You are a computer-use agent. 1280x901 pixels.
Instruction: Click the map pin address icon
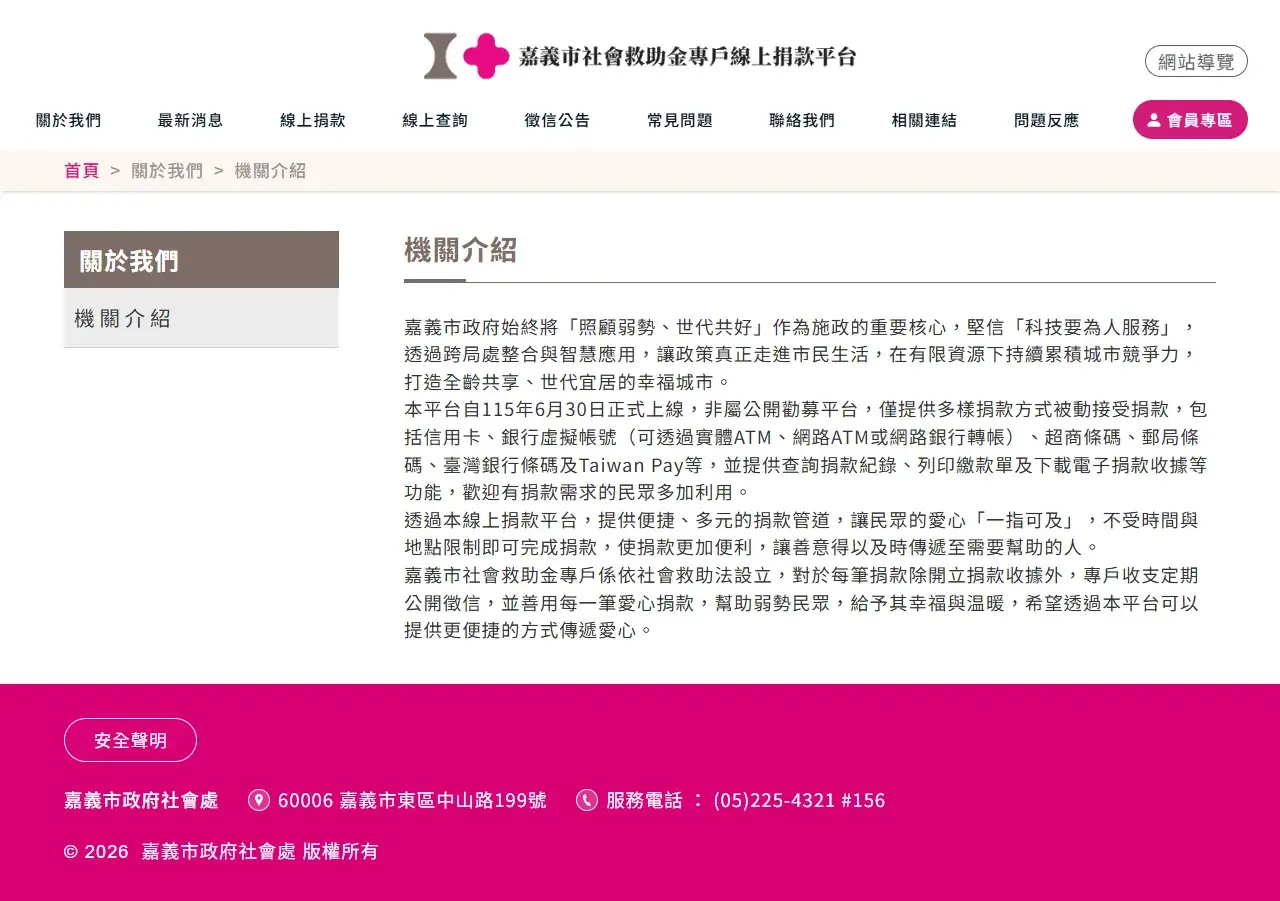coord(259,800)
